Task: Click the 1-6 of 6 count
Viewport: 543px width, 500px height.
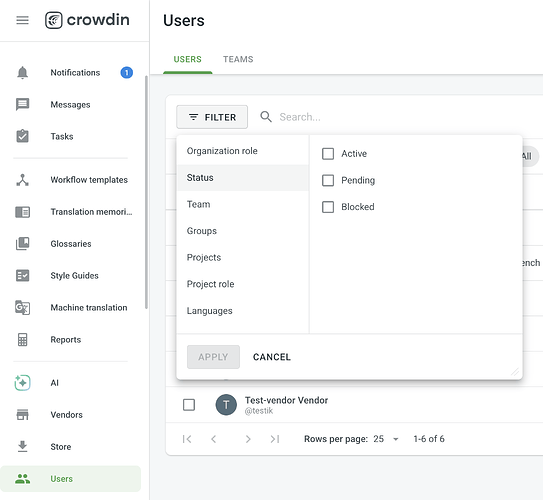Action: click(429, 439)
